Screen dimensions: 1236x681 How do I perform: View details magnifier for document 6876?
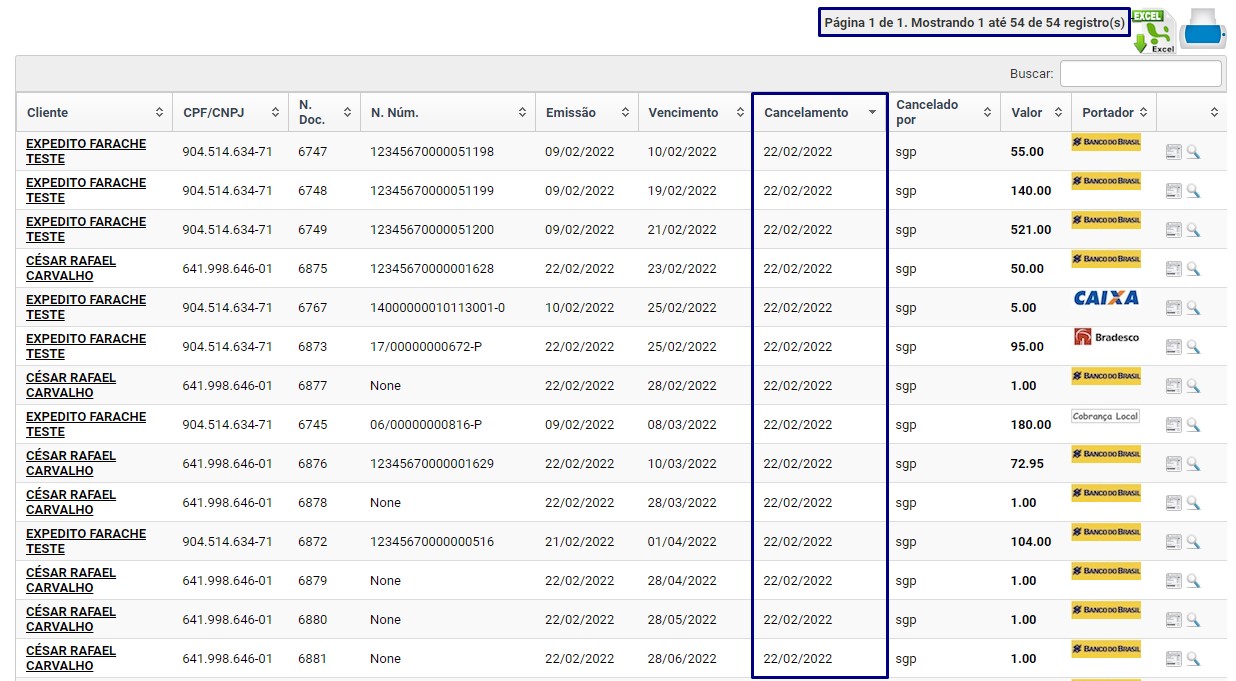click(x=1192, y=464)
